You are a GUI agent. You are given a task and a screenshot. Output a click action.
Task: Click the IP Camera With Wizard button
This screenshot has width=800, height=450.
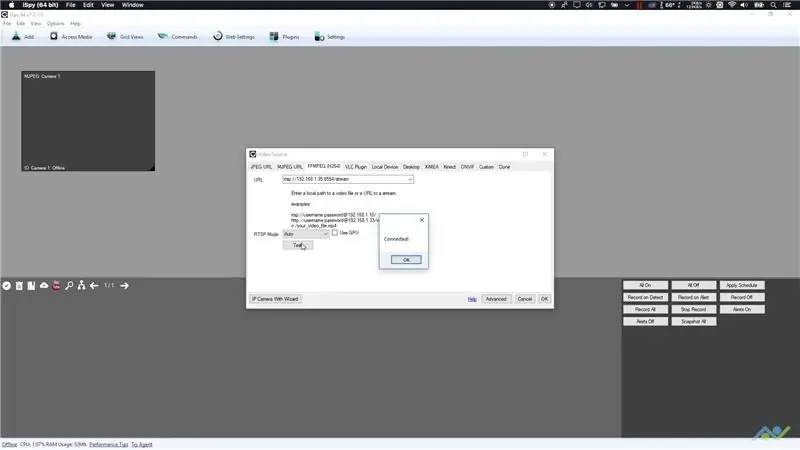point(275,299)
